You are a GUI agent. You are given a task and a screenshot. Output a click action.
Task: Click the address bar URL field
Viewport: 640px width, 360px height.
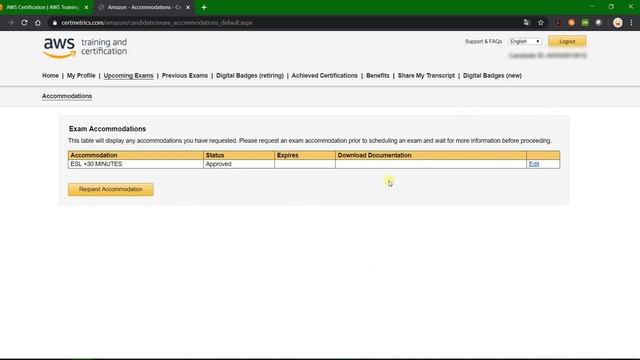tap(286, 23)
